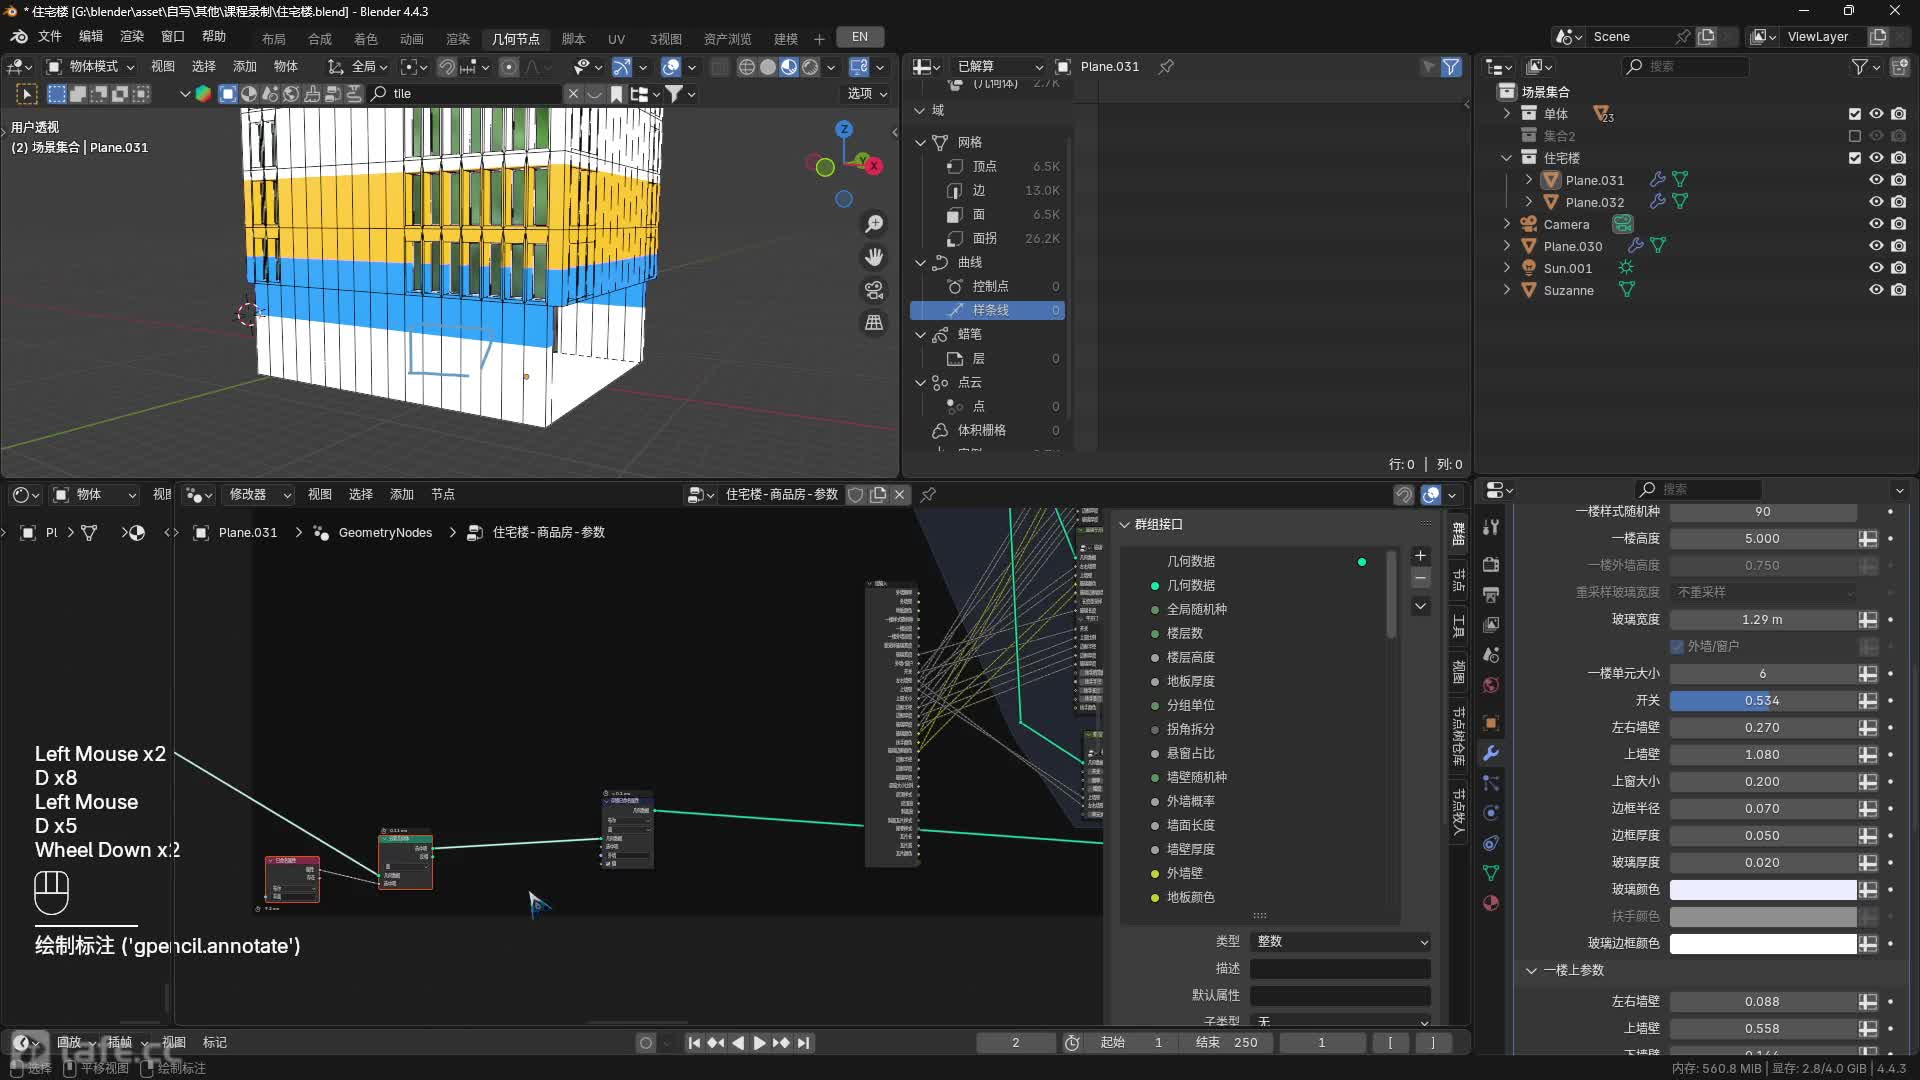Unlink the node group with X button

[899, 495]
